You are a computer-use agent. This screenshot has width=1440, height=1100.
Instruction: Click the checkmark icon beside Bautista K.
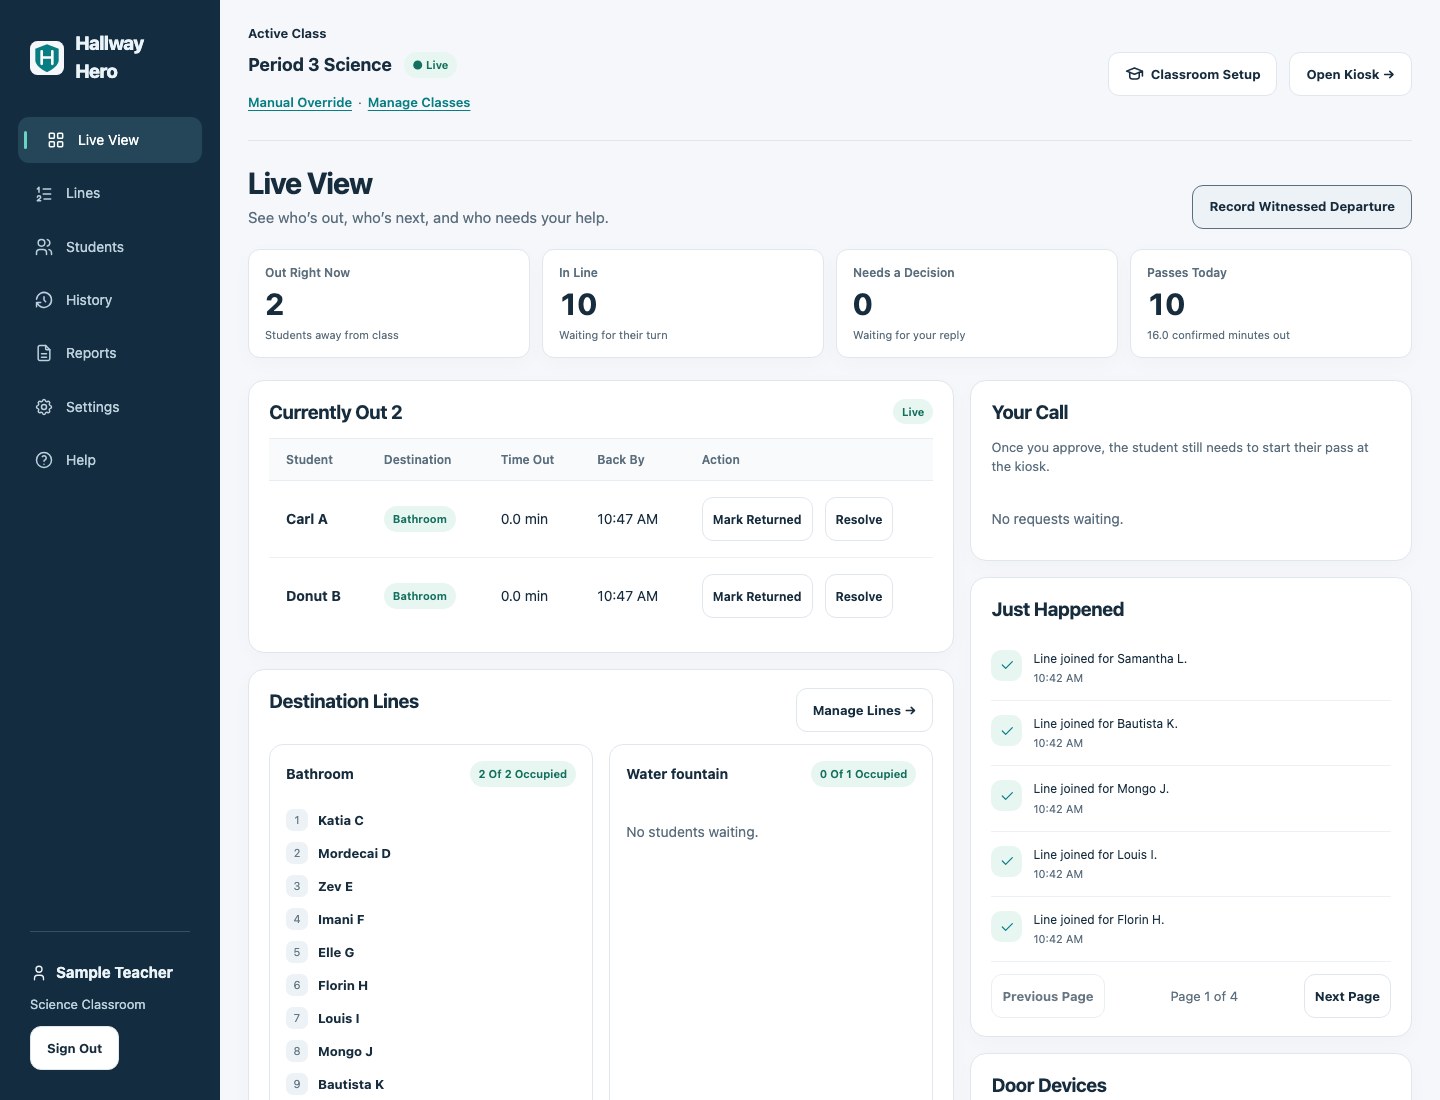click(1007, 731)
